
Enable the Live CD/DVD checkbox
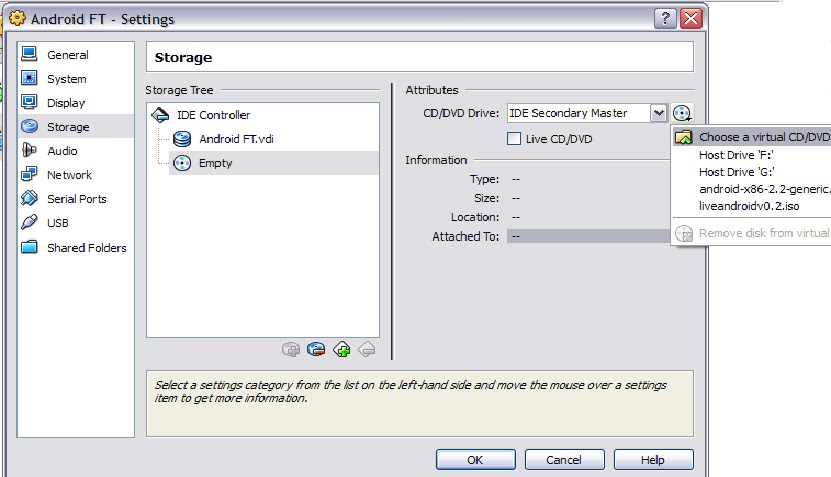514,139
